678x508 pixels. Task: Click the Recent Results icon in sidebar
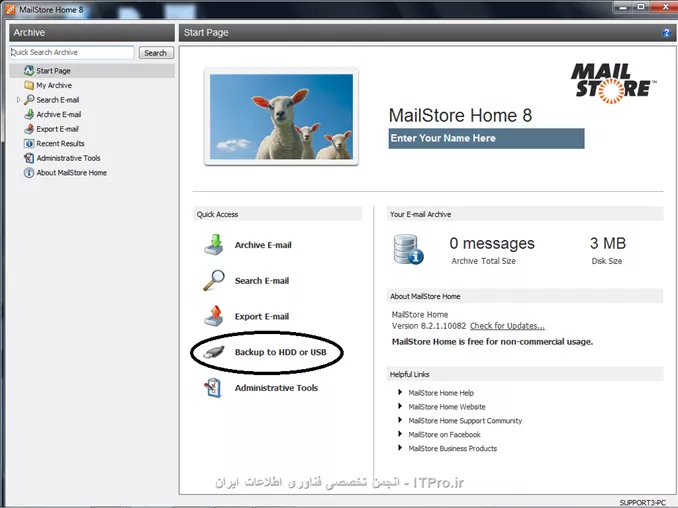point(29,144)
